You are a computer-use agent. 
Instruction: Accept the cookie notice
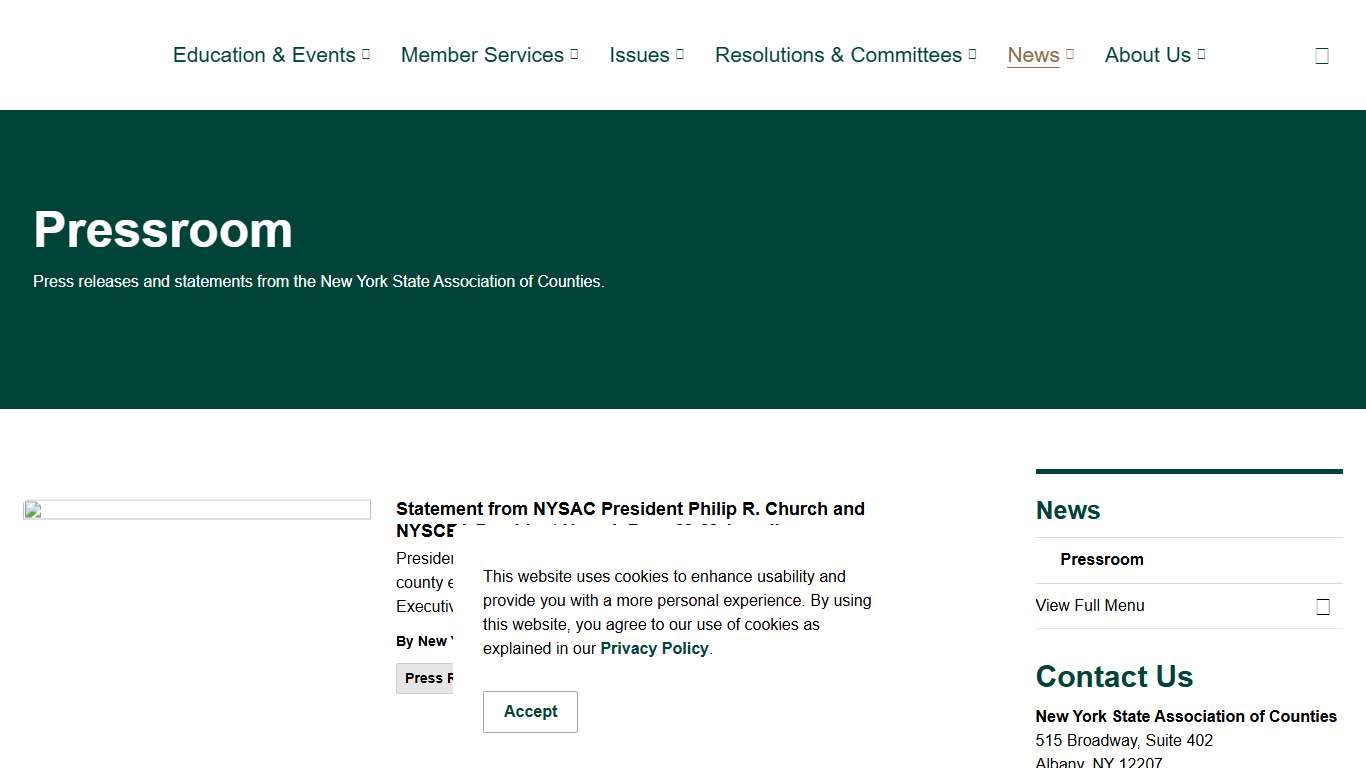(x=530, y=711)
